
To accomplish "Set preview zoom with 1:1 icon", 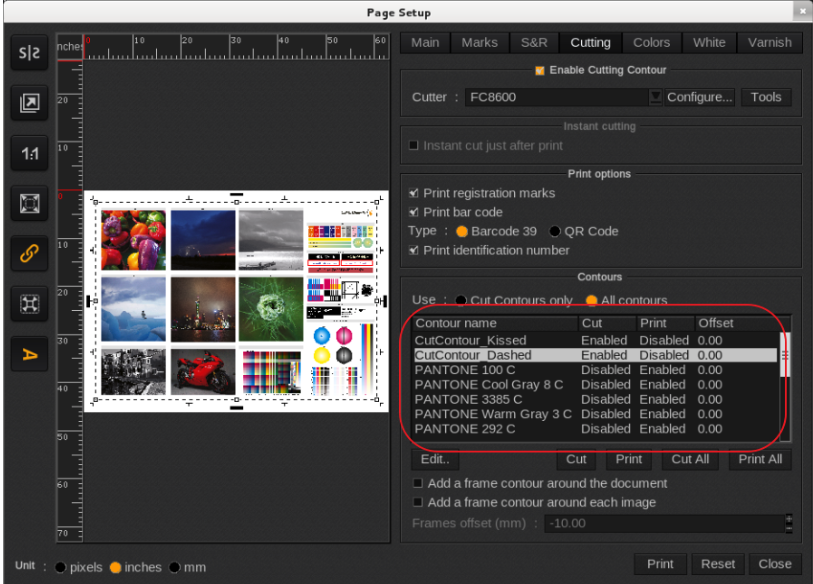I will click(x=26, y=153).
